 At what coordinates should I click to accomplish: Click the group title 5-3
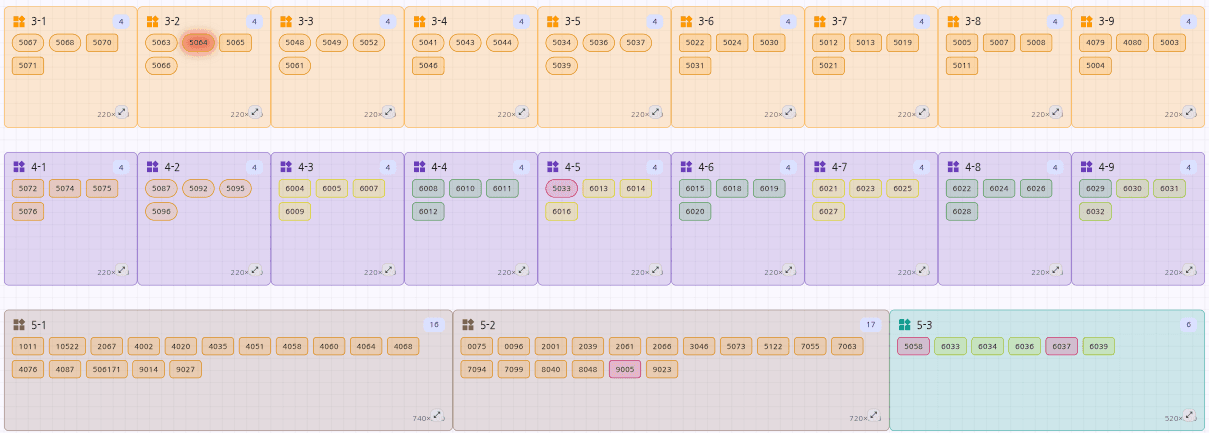click(x=923, y=325)
